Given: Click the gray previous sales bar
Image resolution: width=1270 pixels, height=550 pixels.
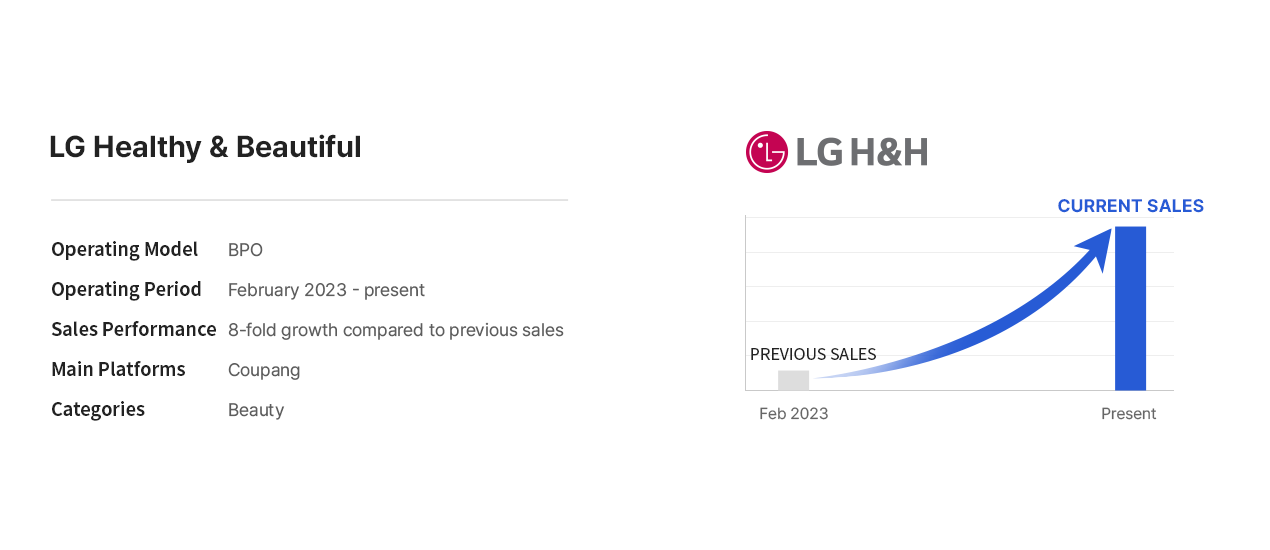Looking at the screenshot, I should point(793,380).
